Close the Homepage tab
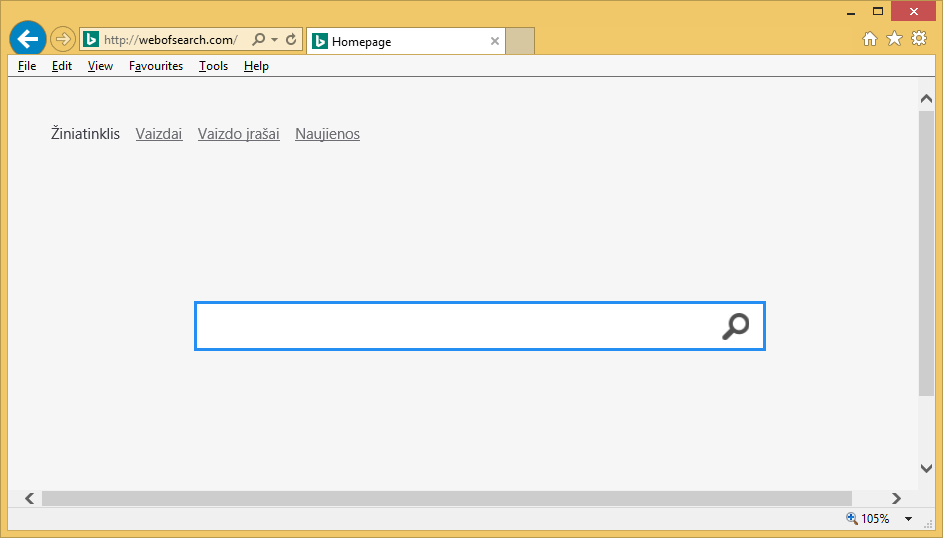 click(x=494, y=41)
